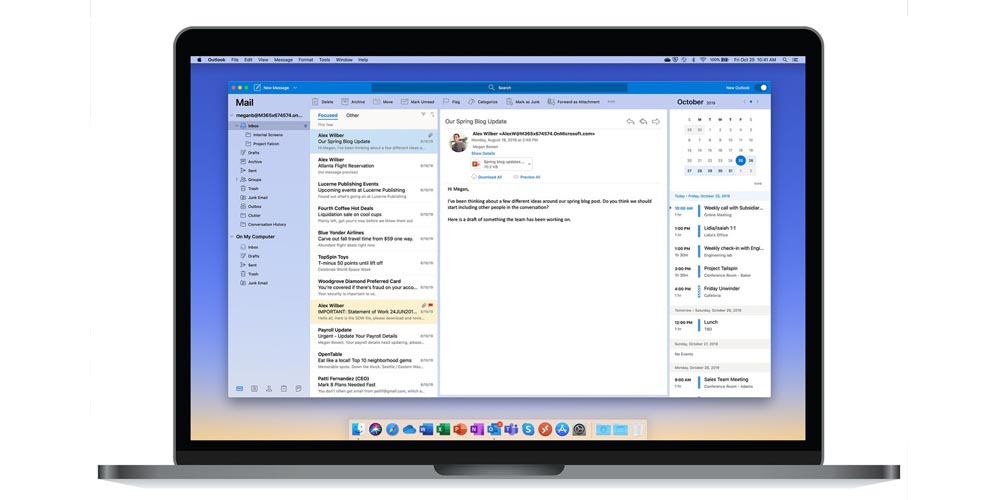Viewport: 1000px width, 500px height.
Task: Go to next month in calendar
Action: coord(758,102)
